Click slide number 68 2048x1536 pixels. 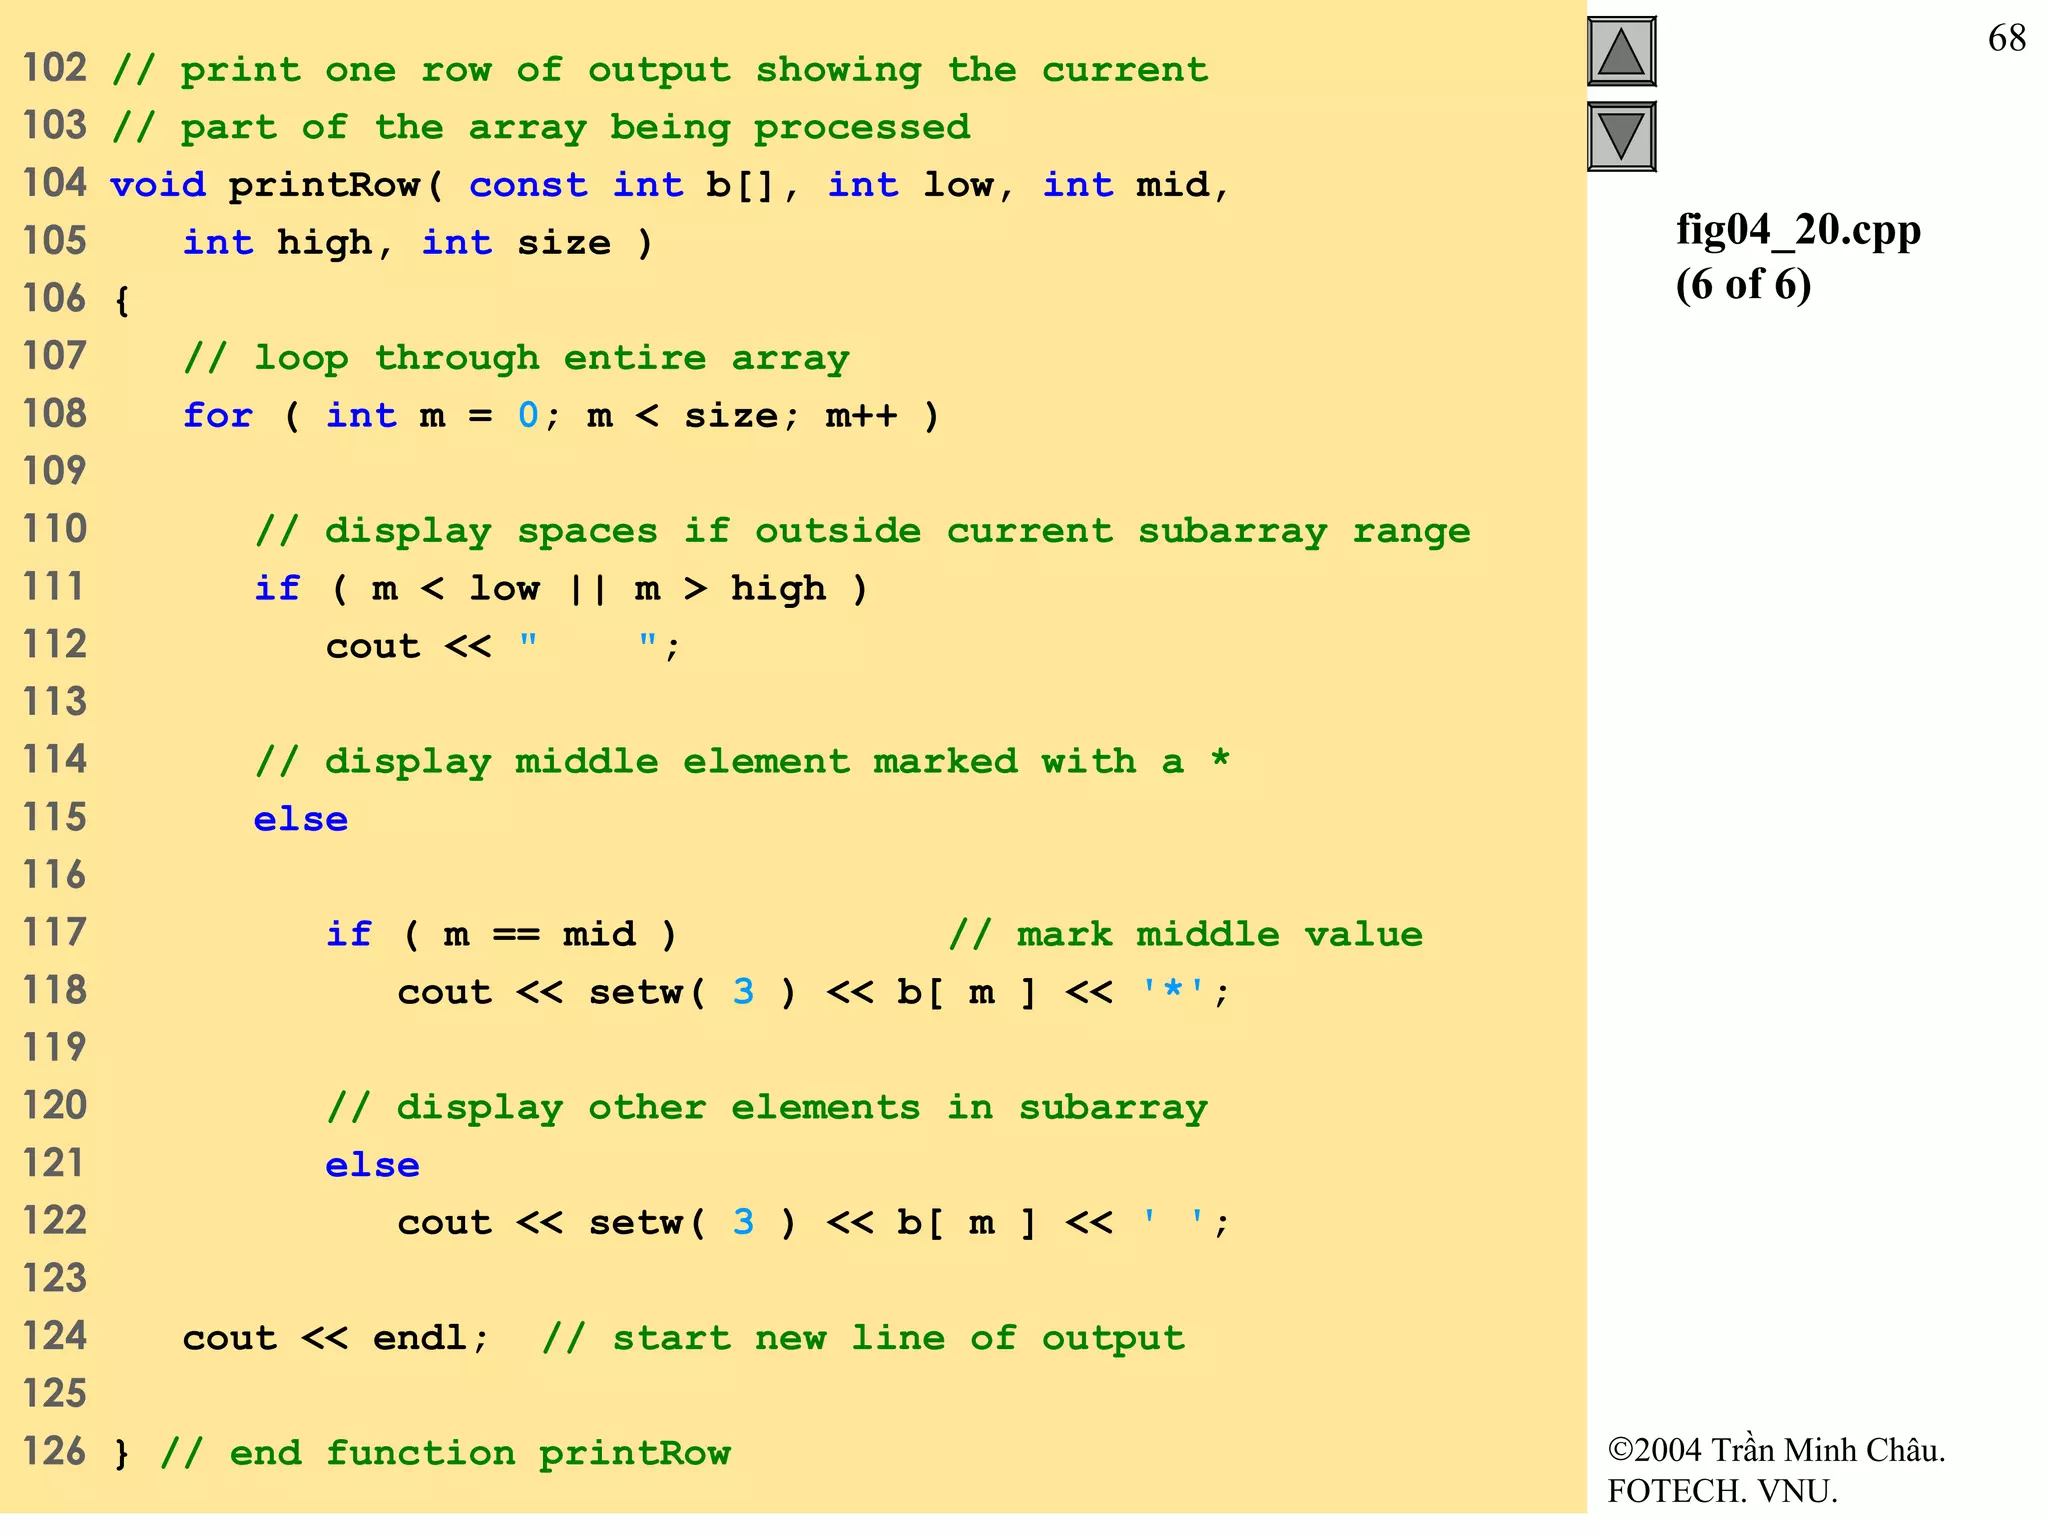click(2006, 38)
